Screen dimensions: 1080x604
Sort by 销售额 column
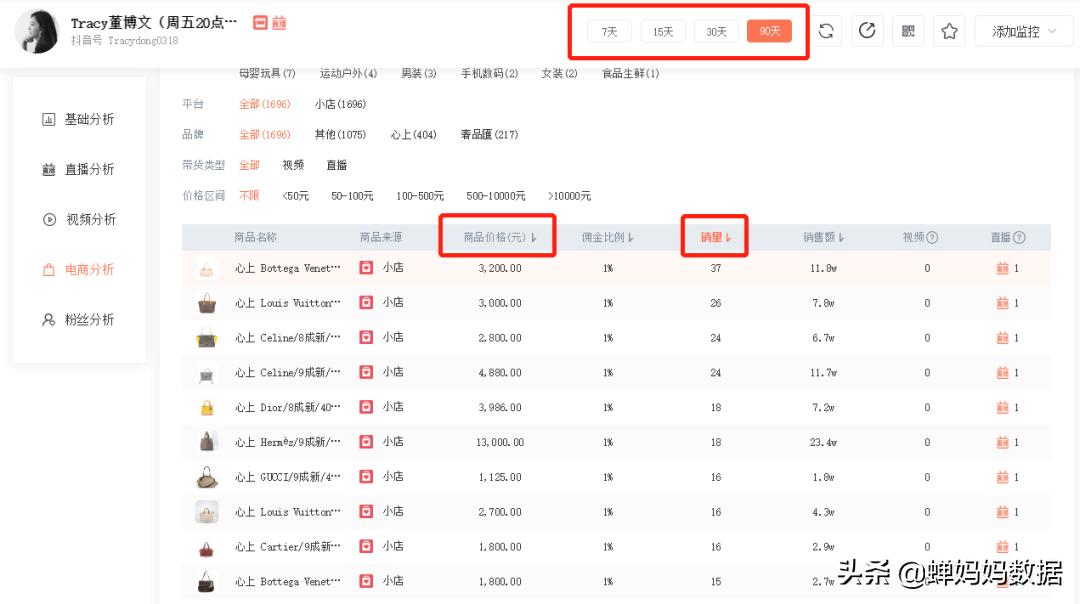pyautogui.click(x=824, y=237)
